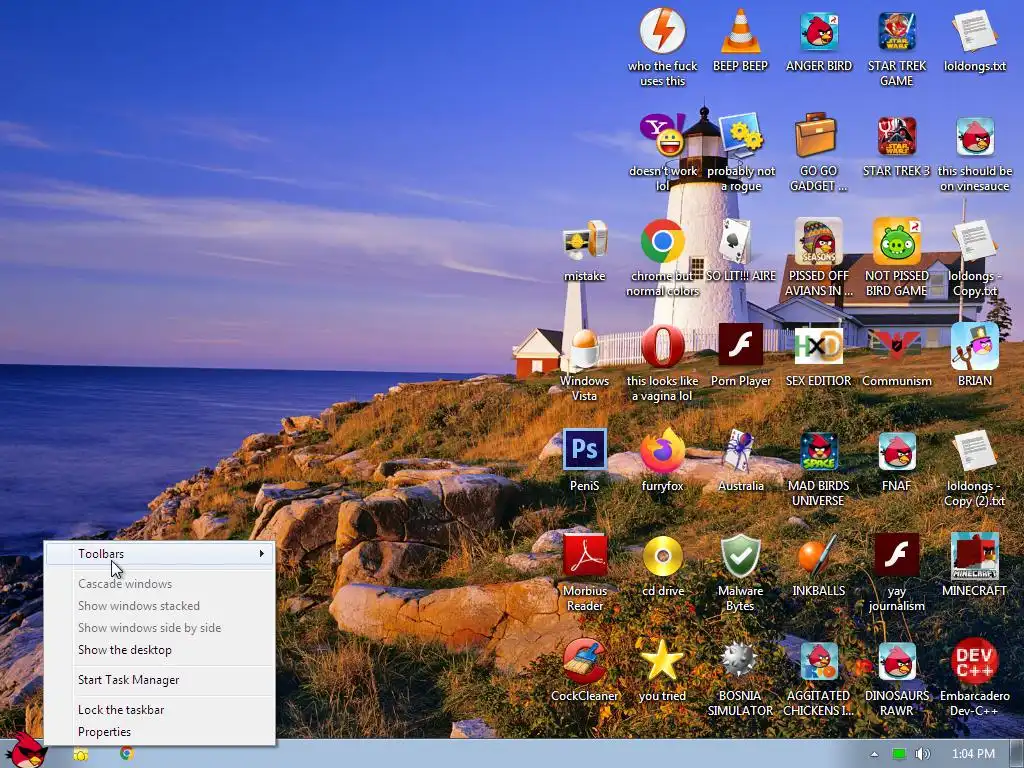This screenshot has height=768, width=1024.
Task: Select the computer icon labeled mistake
Action: click(x=584, y=241)
